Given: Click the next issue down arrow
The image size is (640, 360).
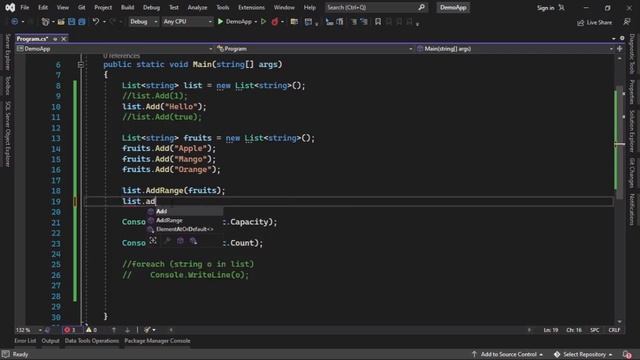Looking at the screenshot, I should [127, 330].
